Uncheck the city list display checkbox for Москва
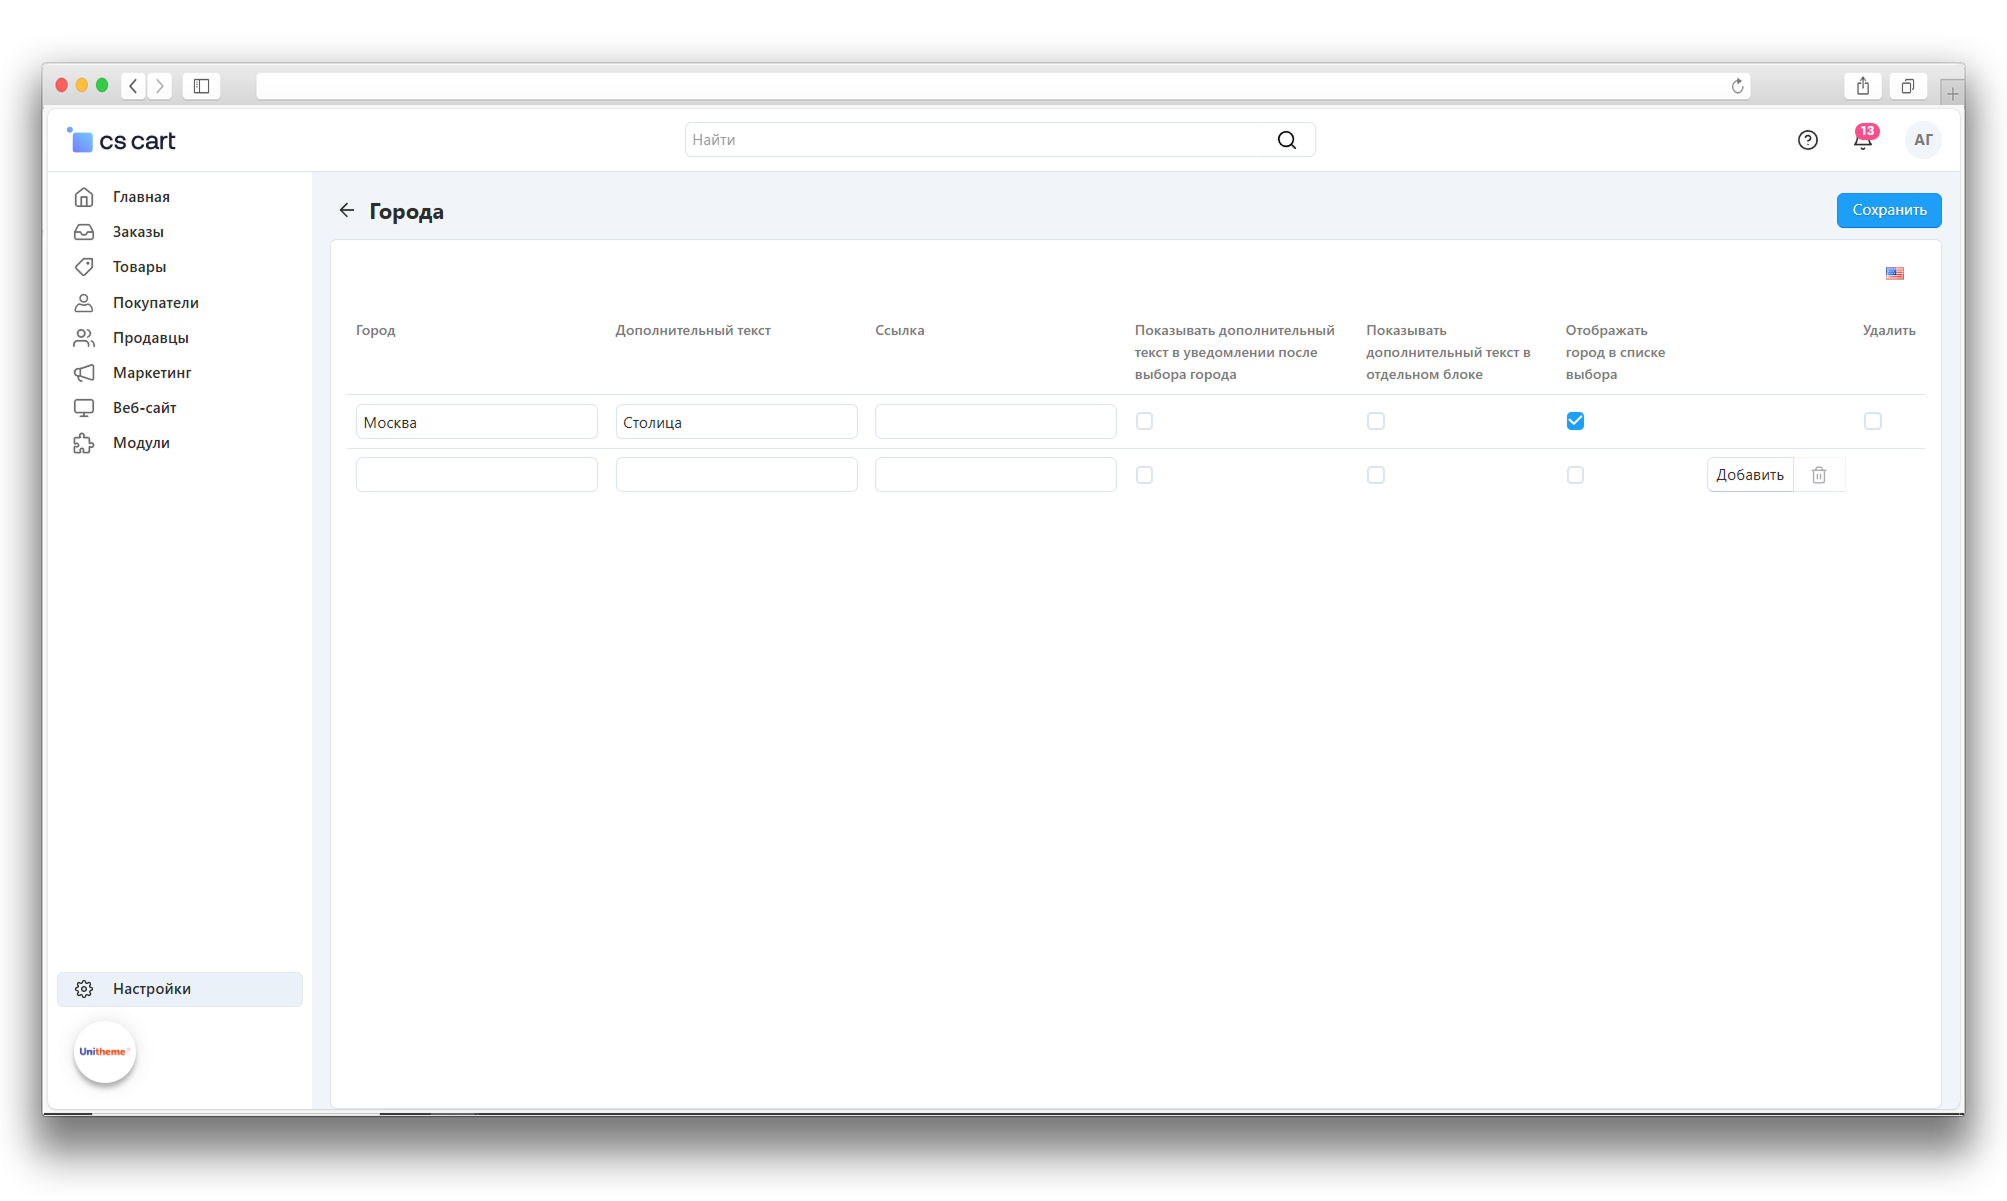This screenshot has height=1201, width=2007. 1575,421
